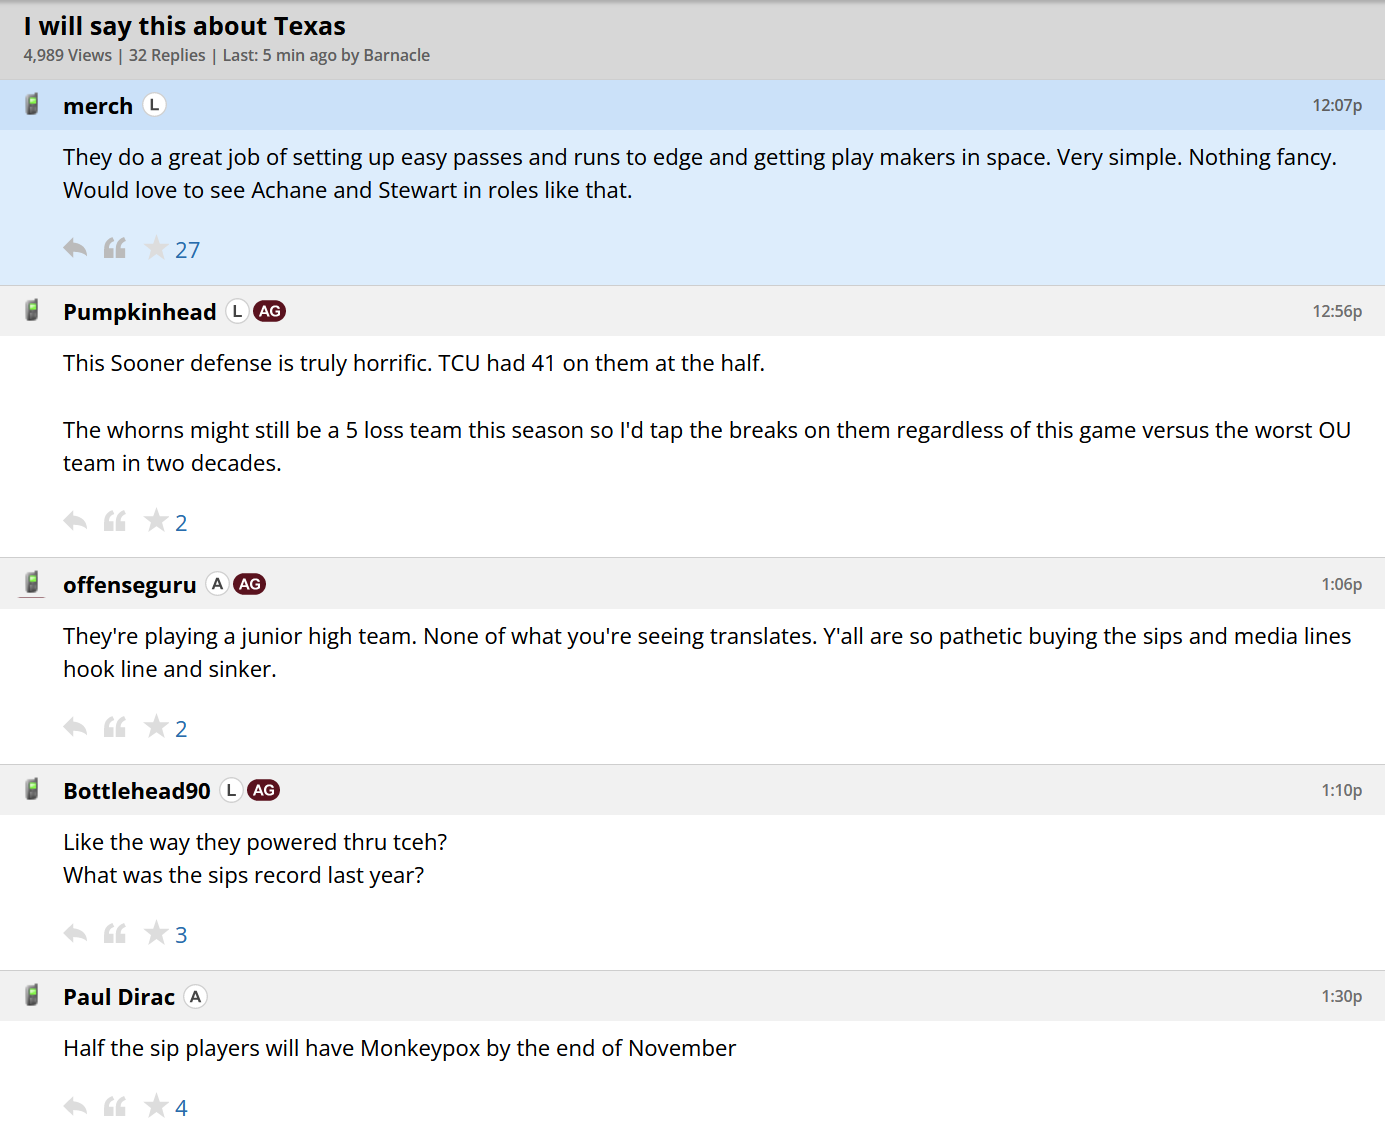Screen dimensions: 1385x1126
Task: Star merch's post with 27 stars
Action: pyautogui.click(x=156, y=248)
